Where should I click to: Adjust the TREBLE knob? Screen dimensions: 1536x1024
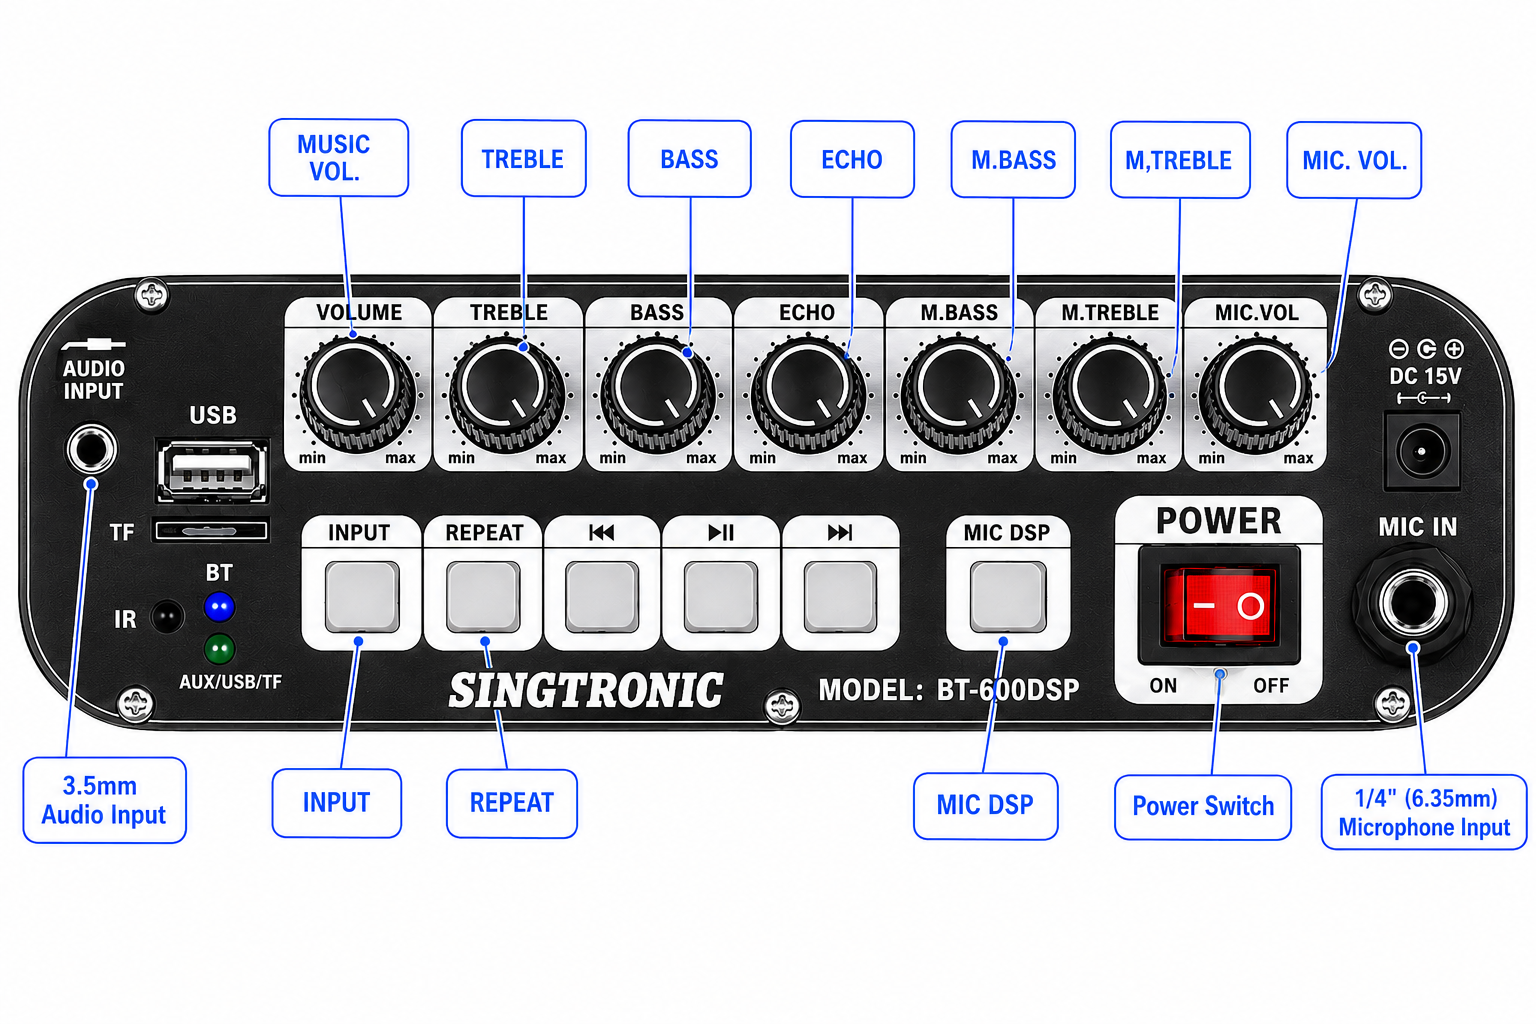click(x=508, y=392)
